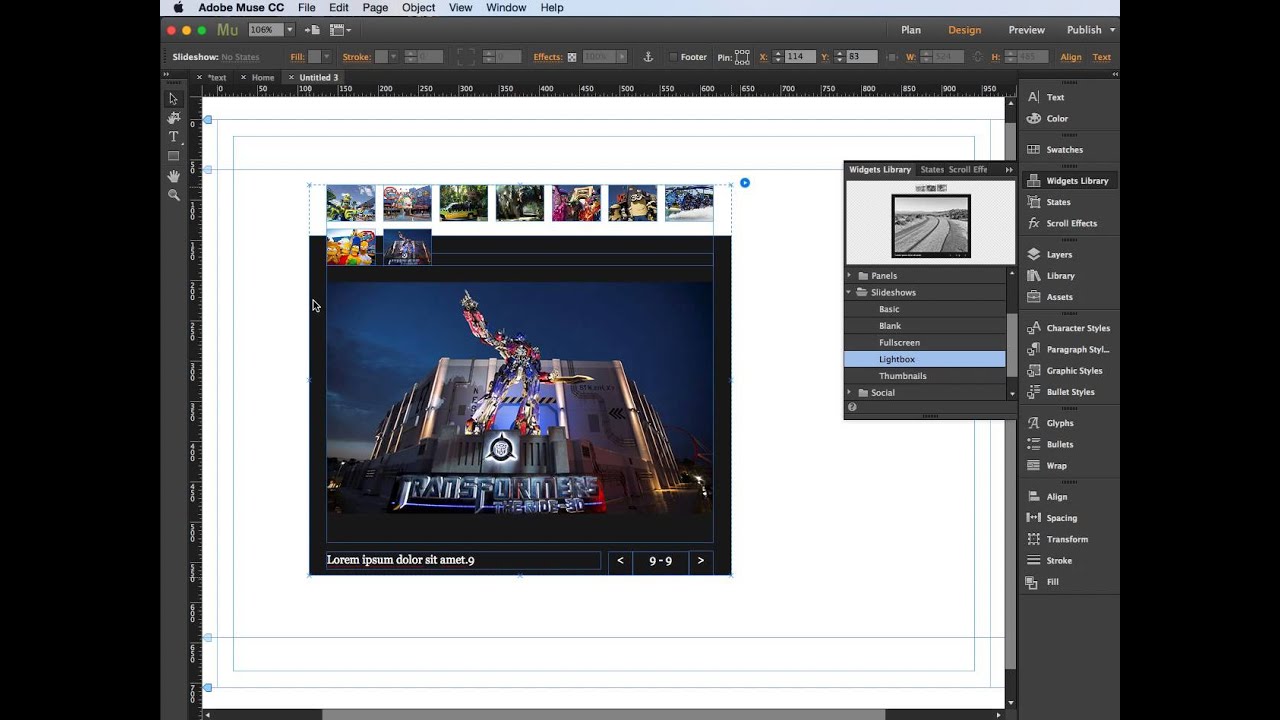The height and width of the screenshot is (720, 1280).
Task: Open the States panel in sidebar
Action: click(x=1048, y=202)
